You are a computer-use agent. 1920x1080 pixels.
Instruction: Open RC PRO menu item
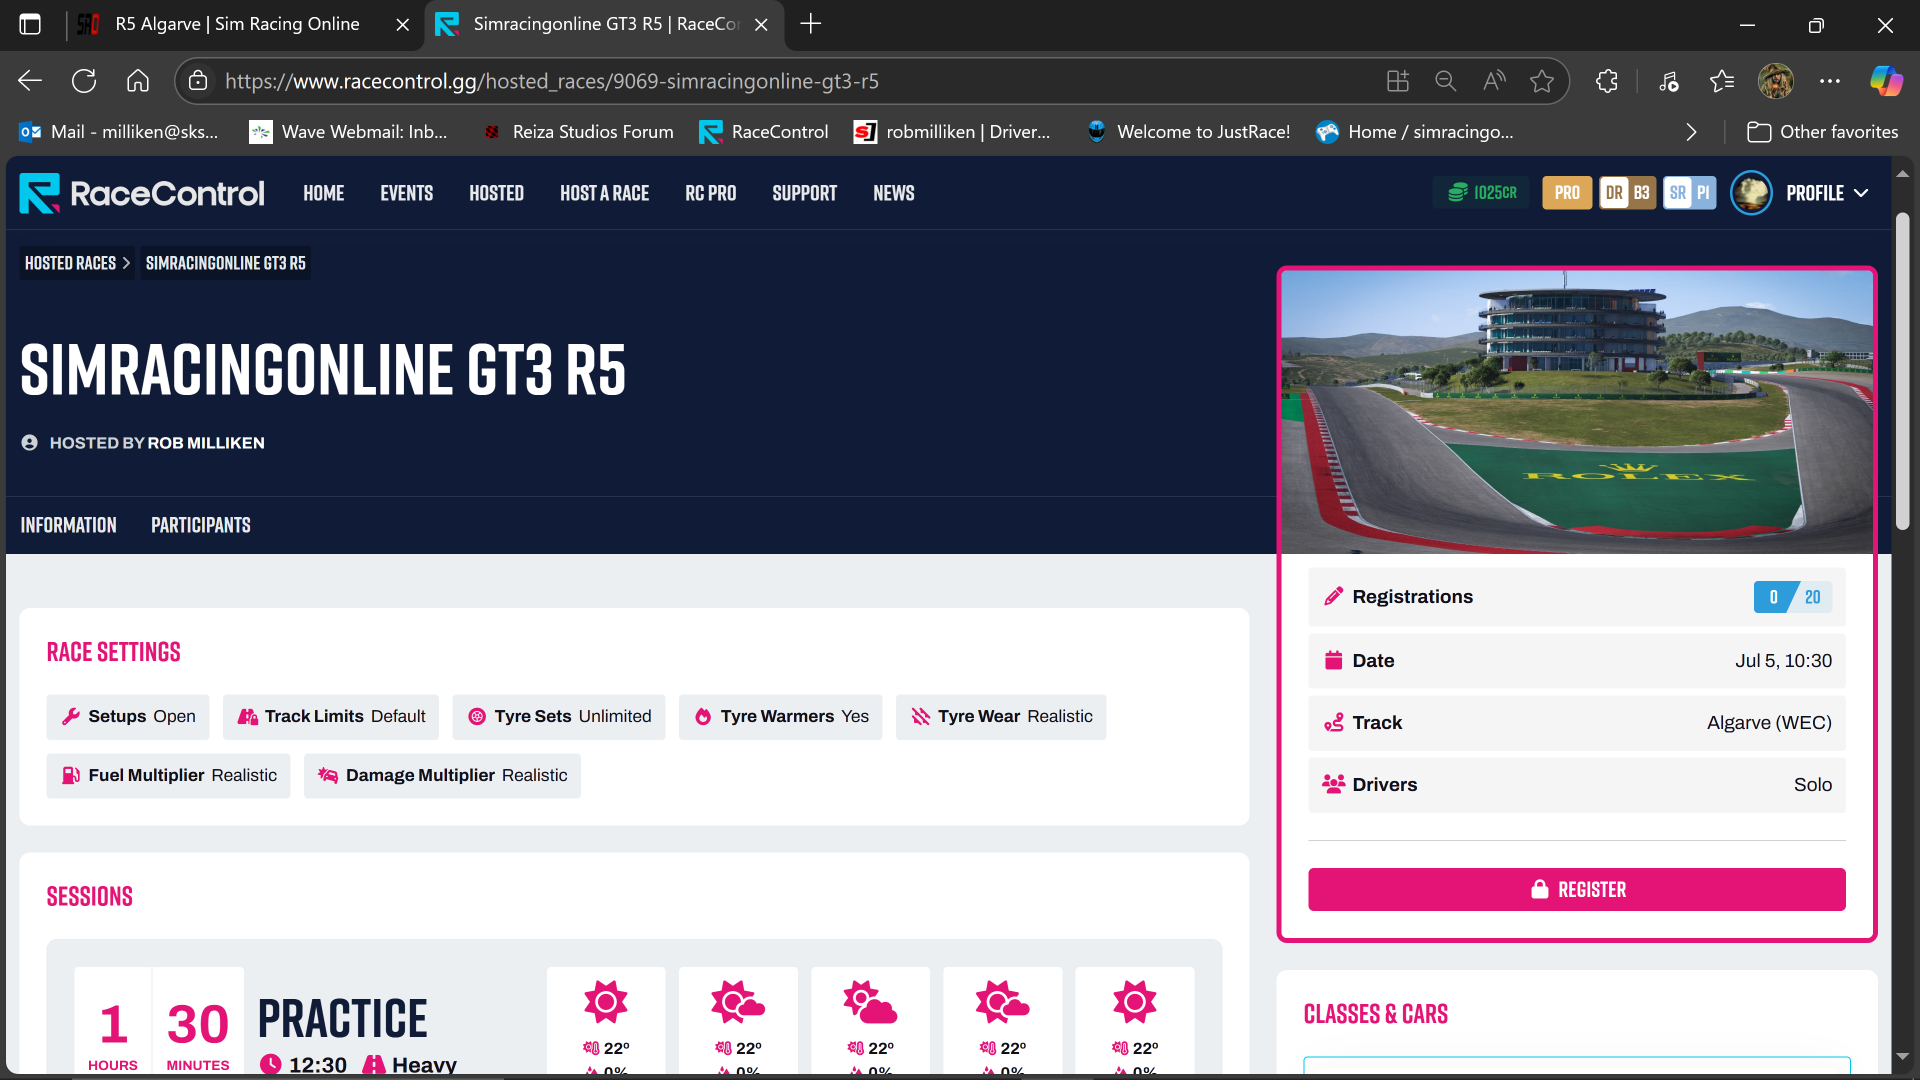[x=711, y=193]
